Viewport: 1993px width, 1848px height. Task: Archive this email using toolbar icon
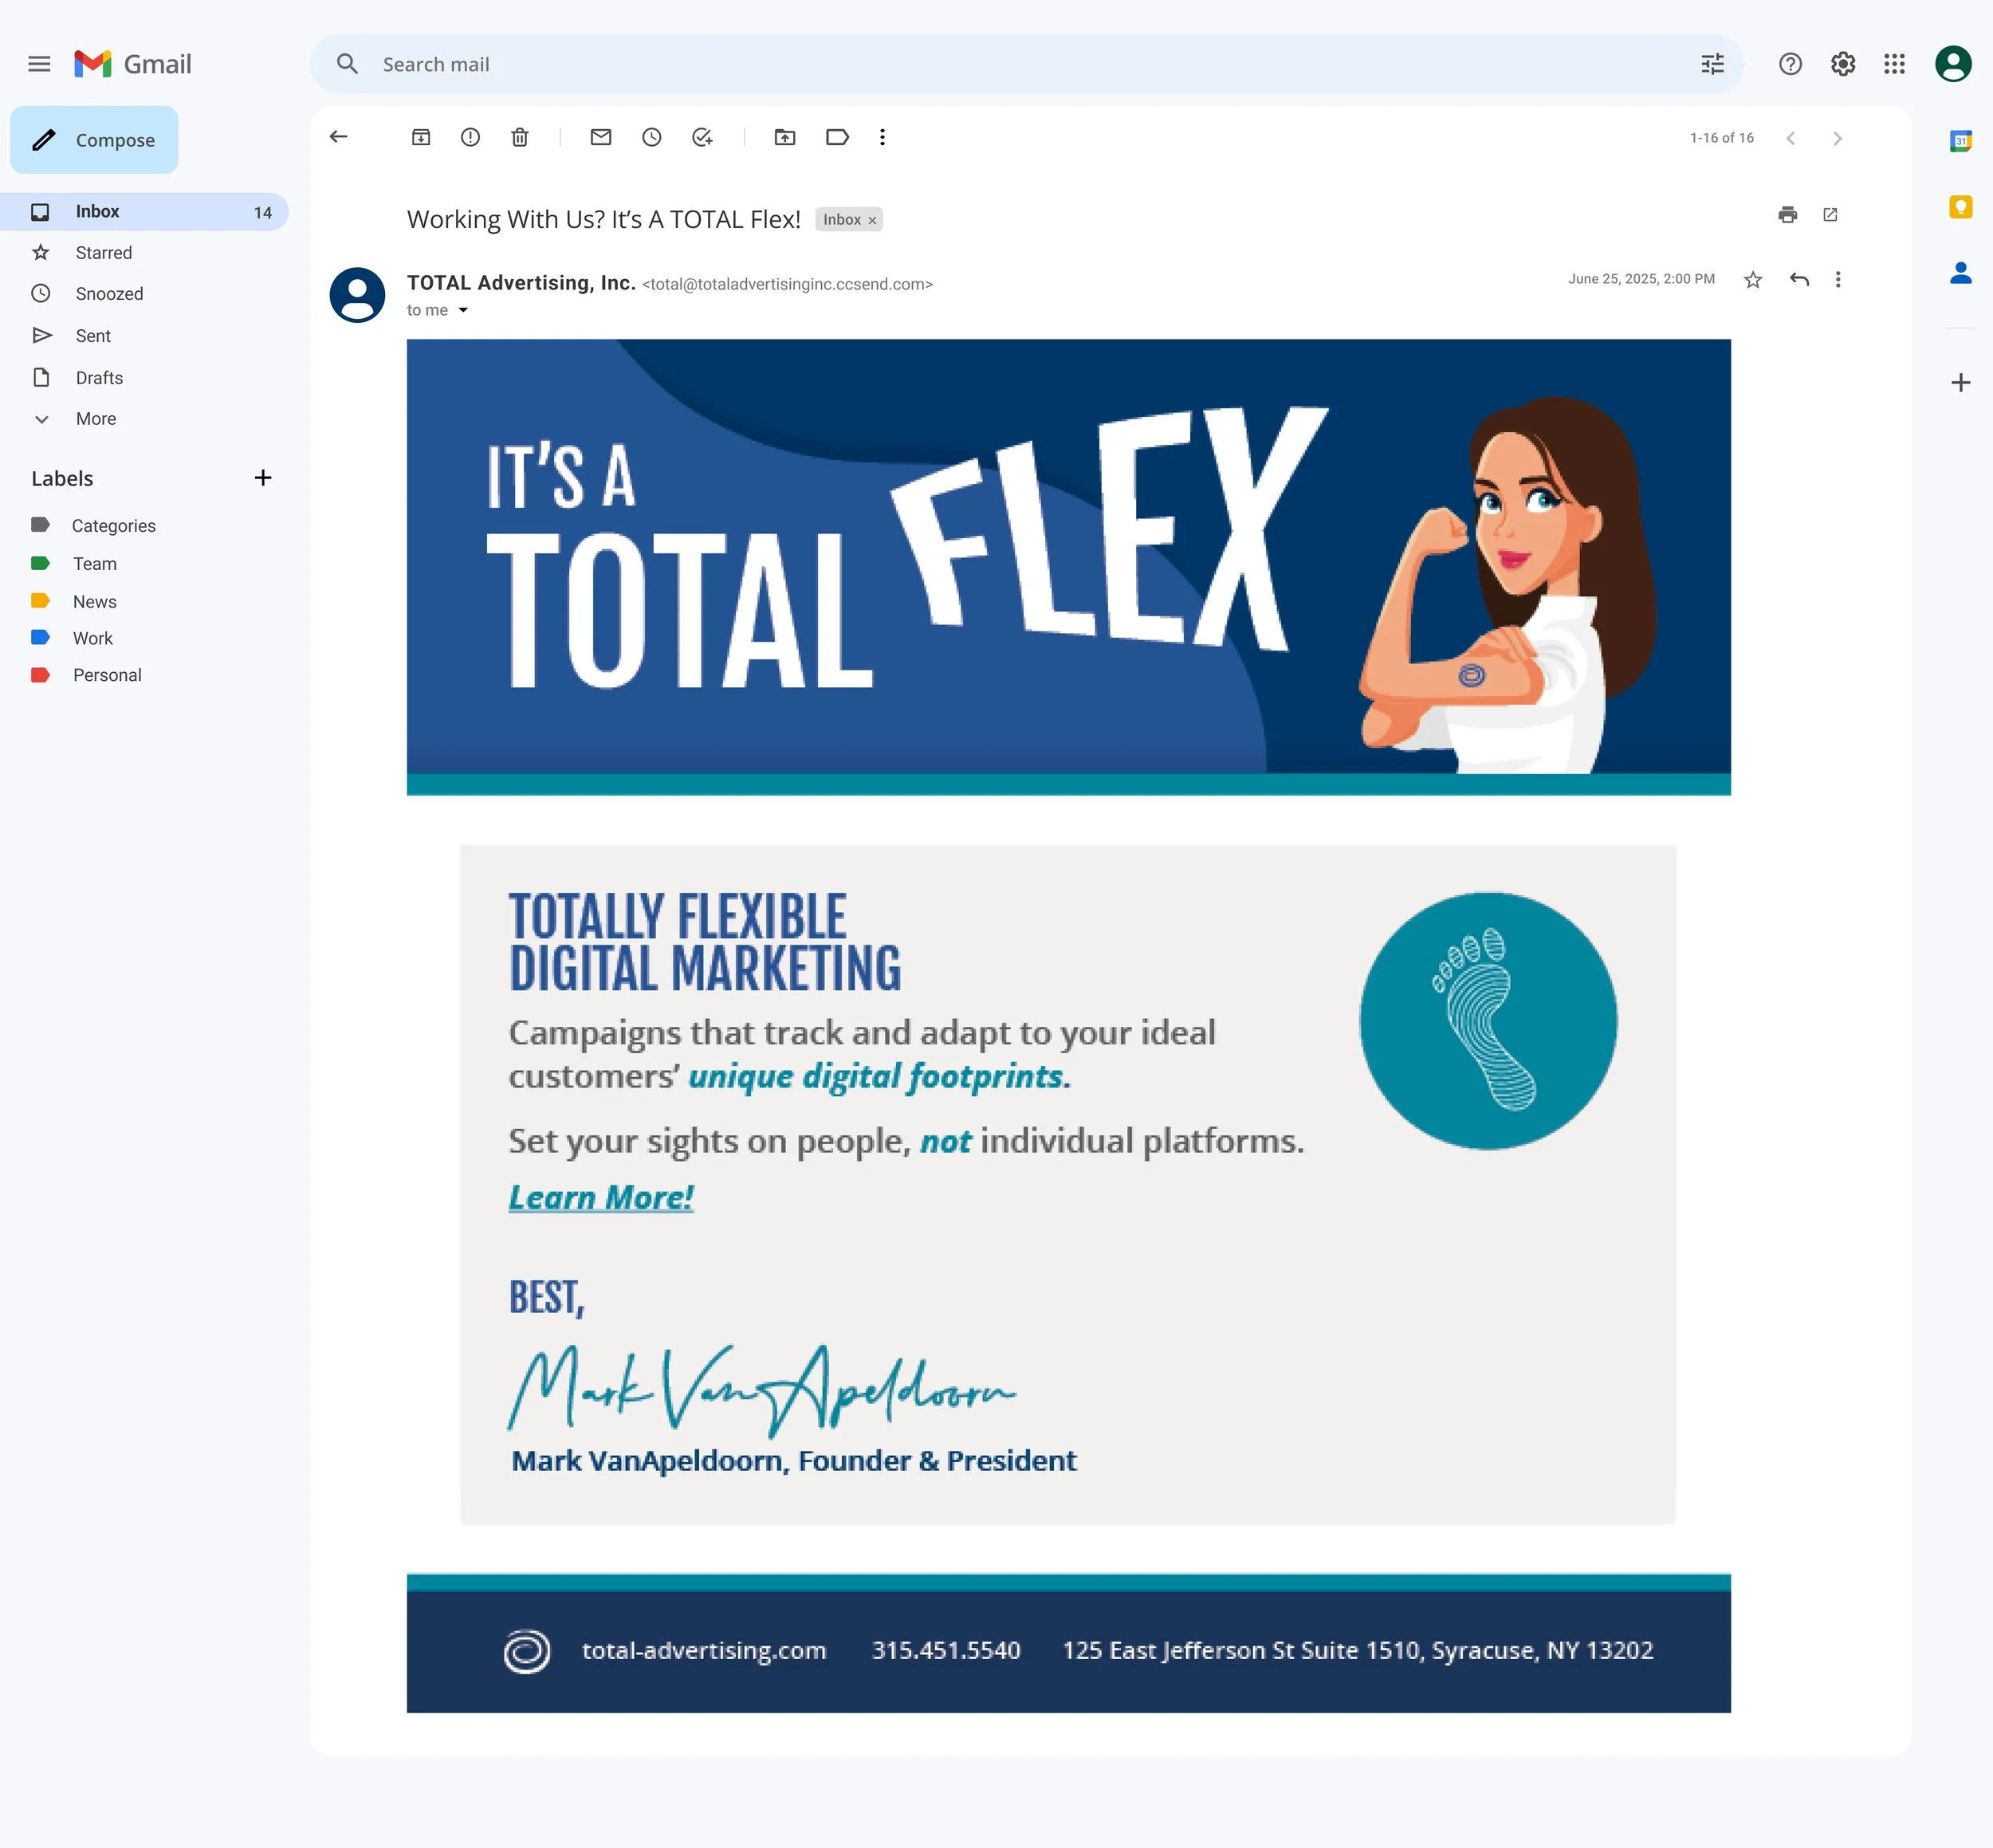pos(421,137)
